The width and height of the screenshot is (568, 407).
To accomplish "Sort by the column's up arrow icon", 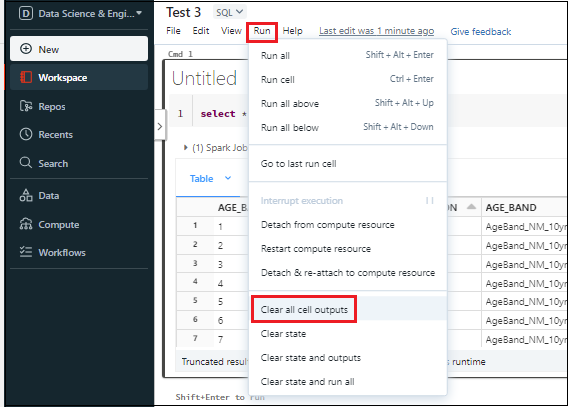I will (471, 207).
